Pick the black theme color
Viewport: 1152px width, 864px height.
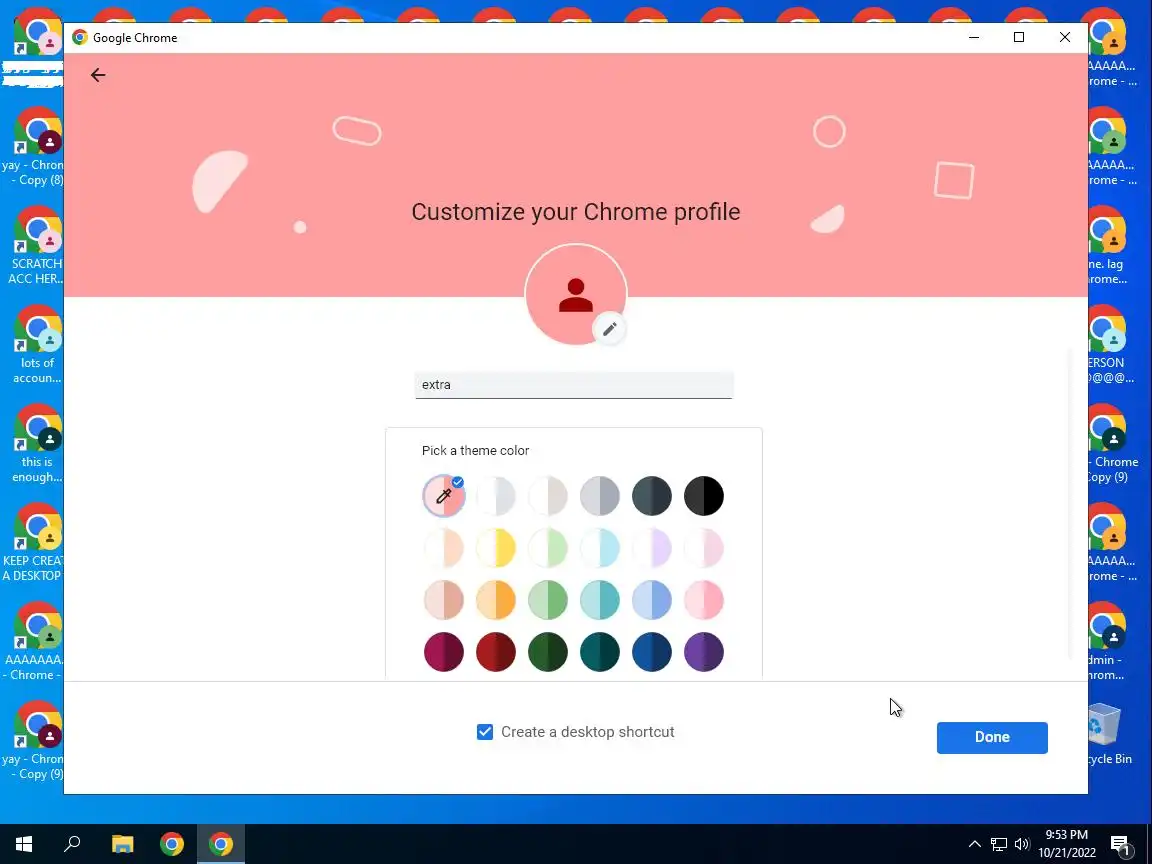tap(704, 496)
